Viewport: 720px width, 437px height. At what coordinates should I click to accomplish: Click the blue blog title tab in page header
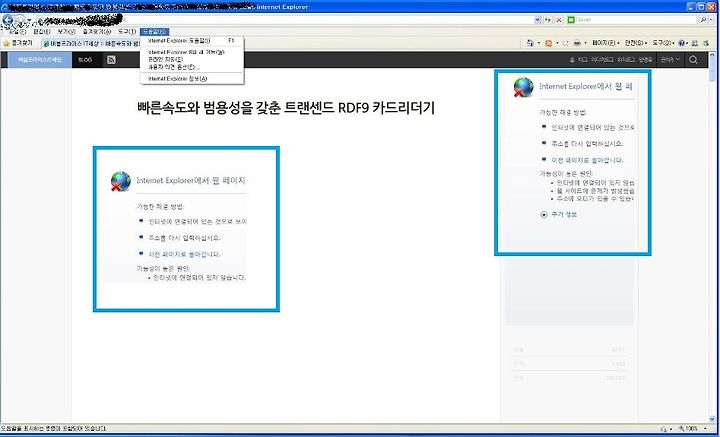point(39,60)
